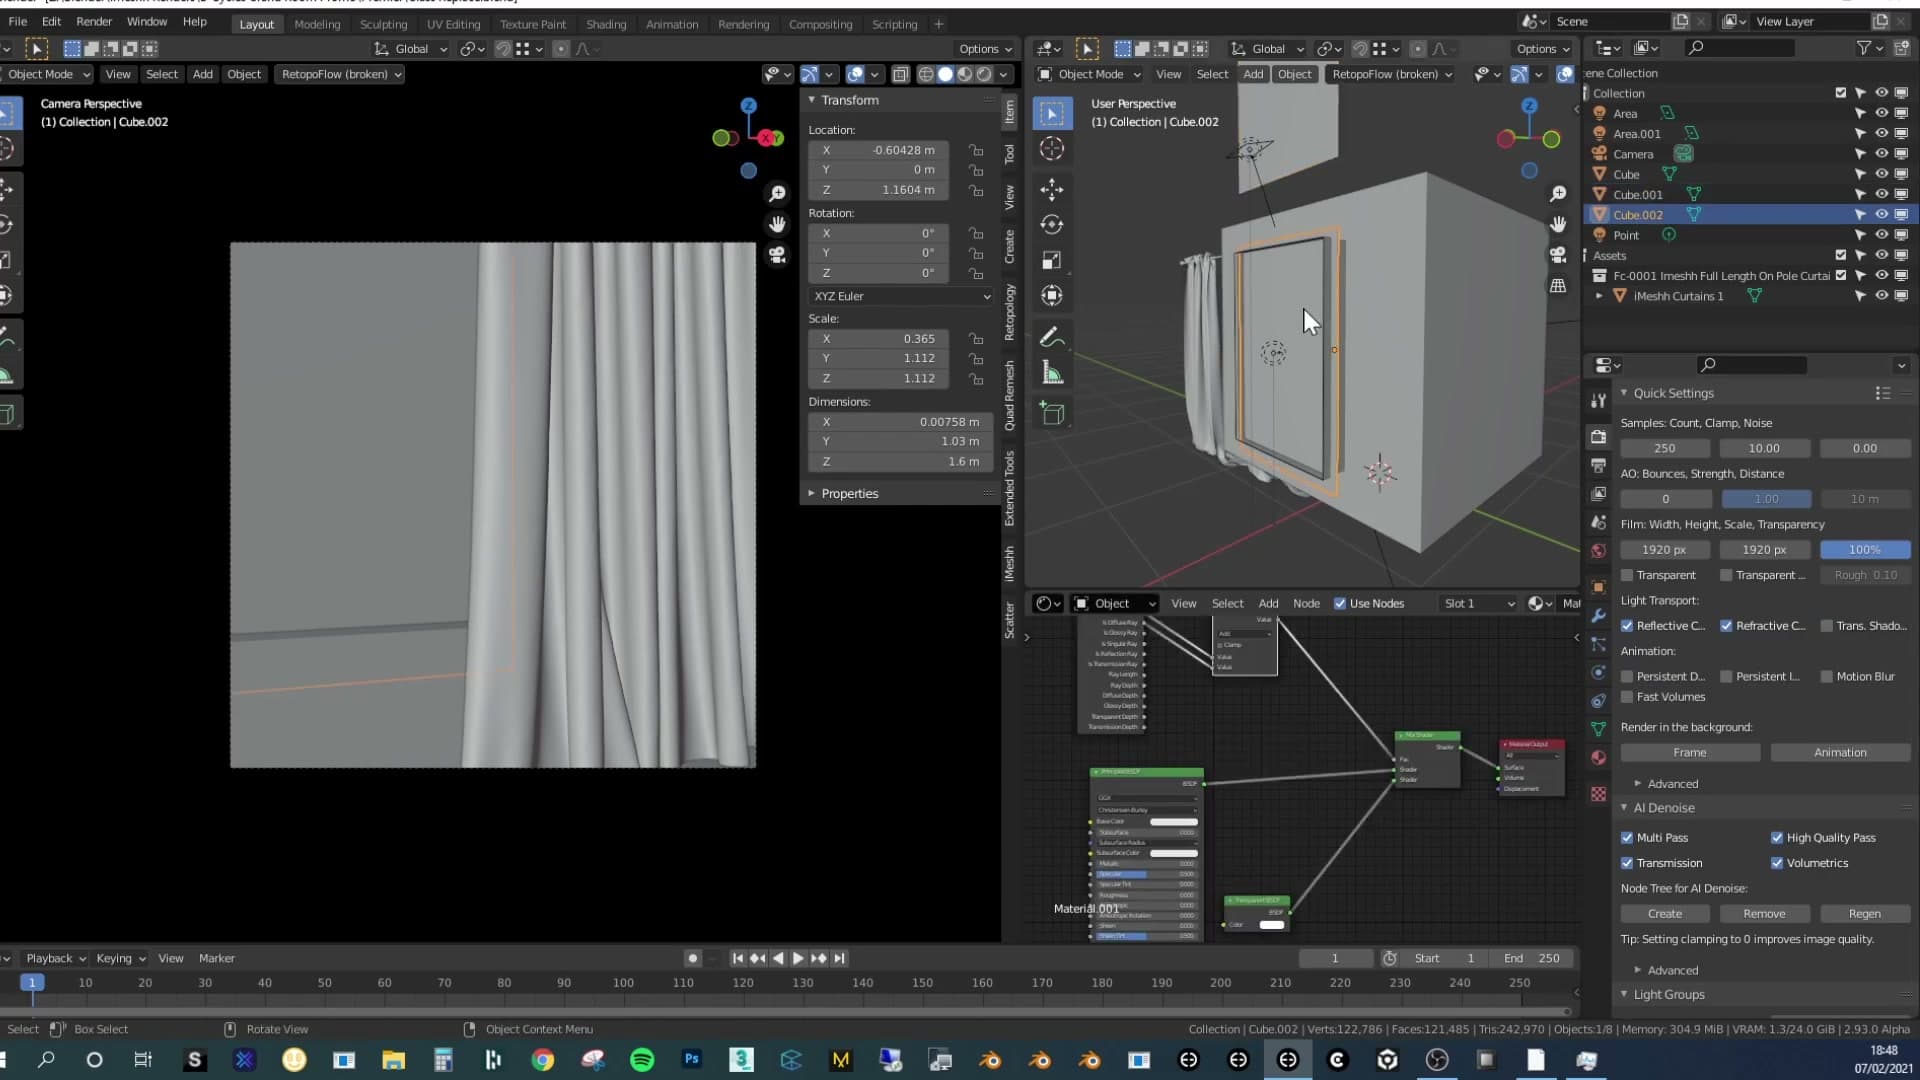Click Options button in left viewport header
The height and width of the screenshot is (1080, 1920).
[985, 49]
